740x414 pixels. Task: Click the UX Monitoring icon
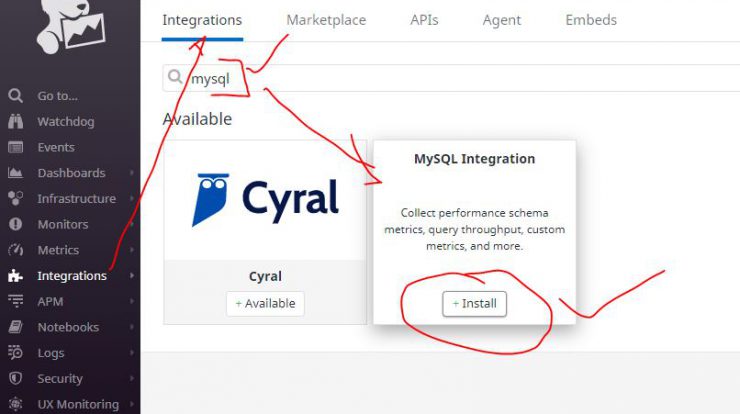click(x=15, y=404)
